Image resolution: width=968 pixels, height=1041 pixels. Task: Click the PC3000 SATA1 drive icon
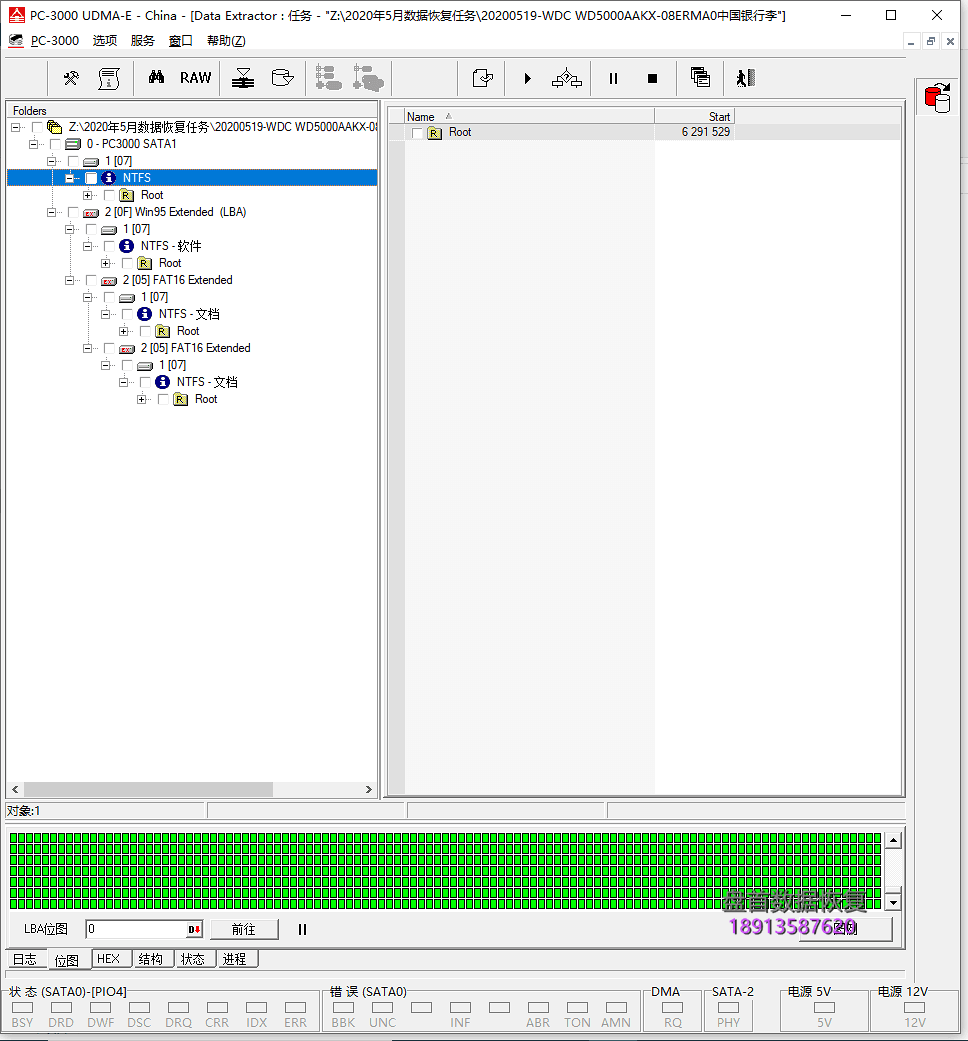pyautogui.click(x=73, y=144)
